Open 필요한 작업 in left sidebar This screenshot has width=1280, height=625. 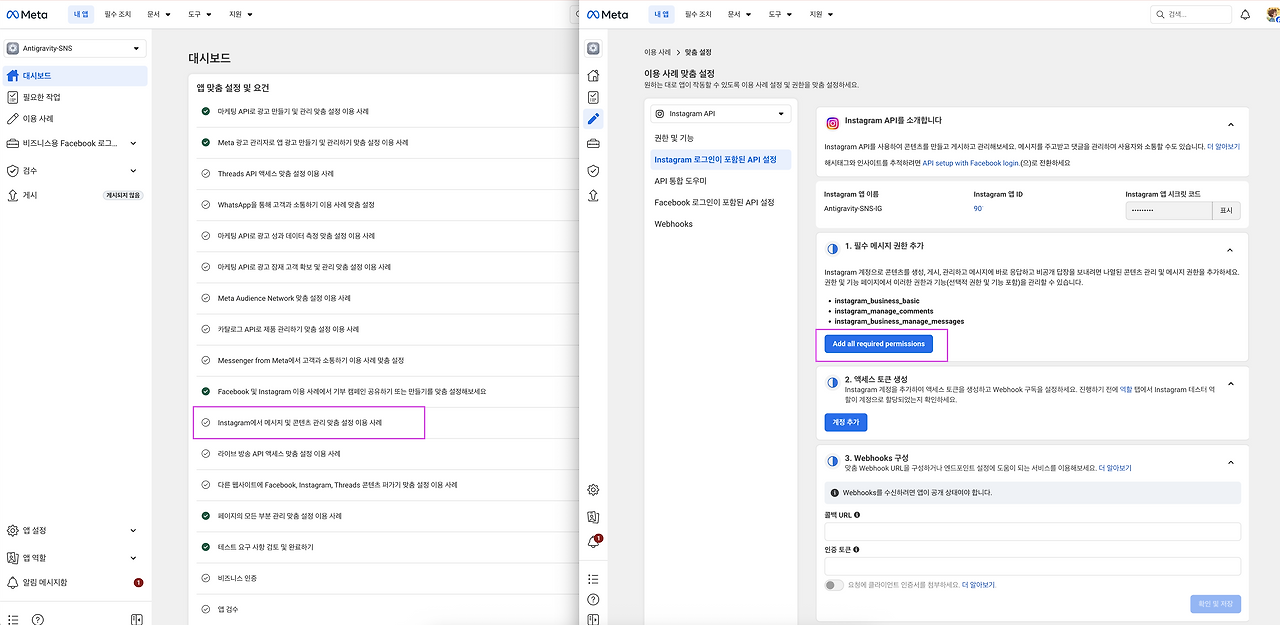pyautogui.click(x=75, y=97)
